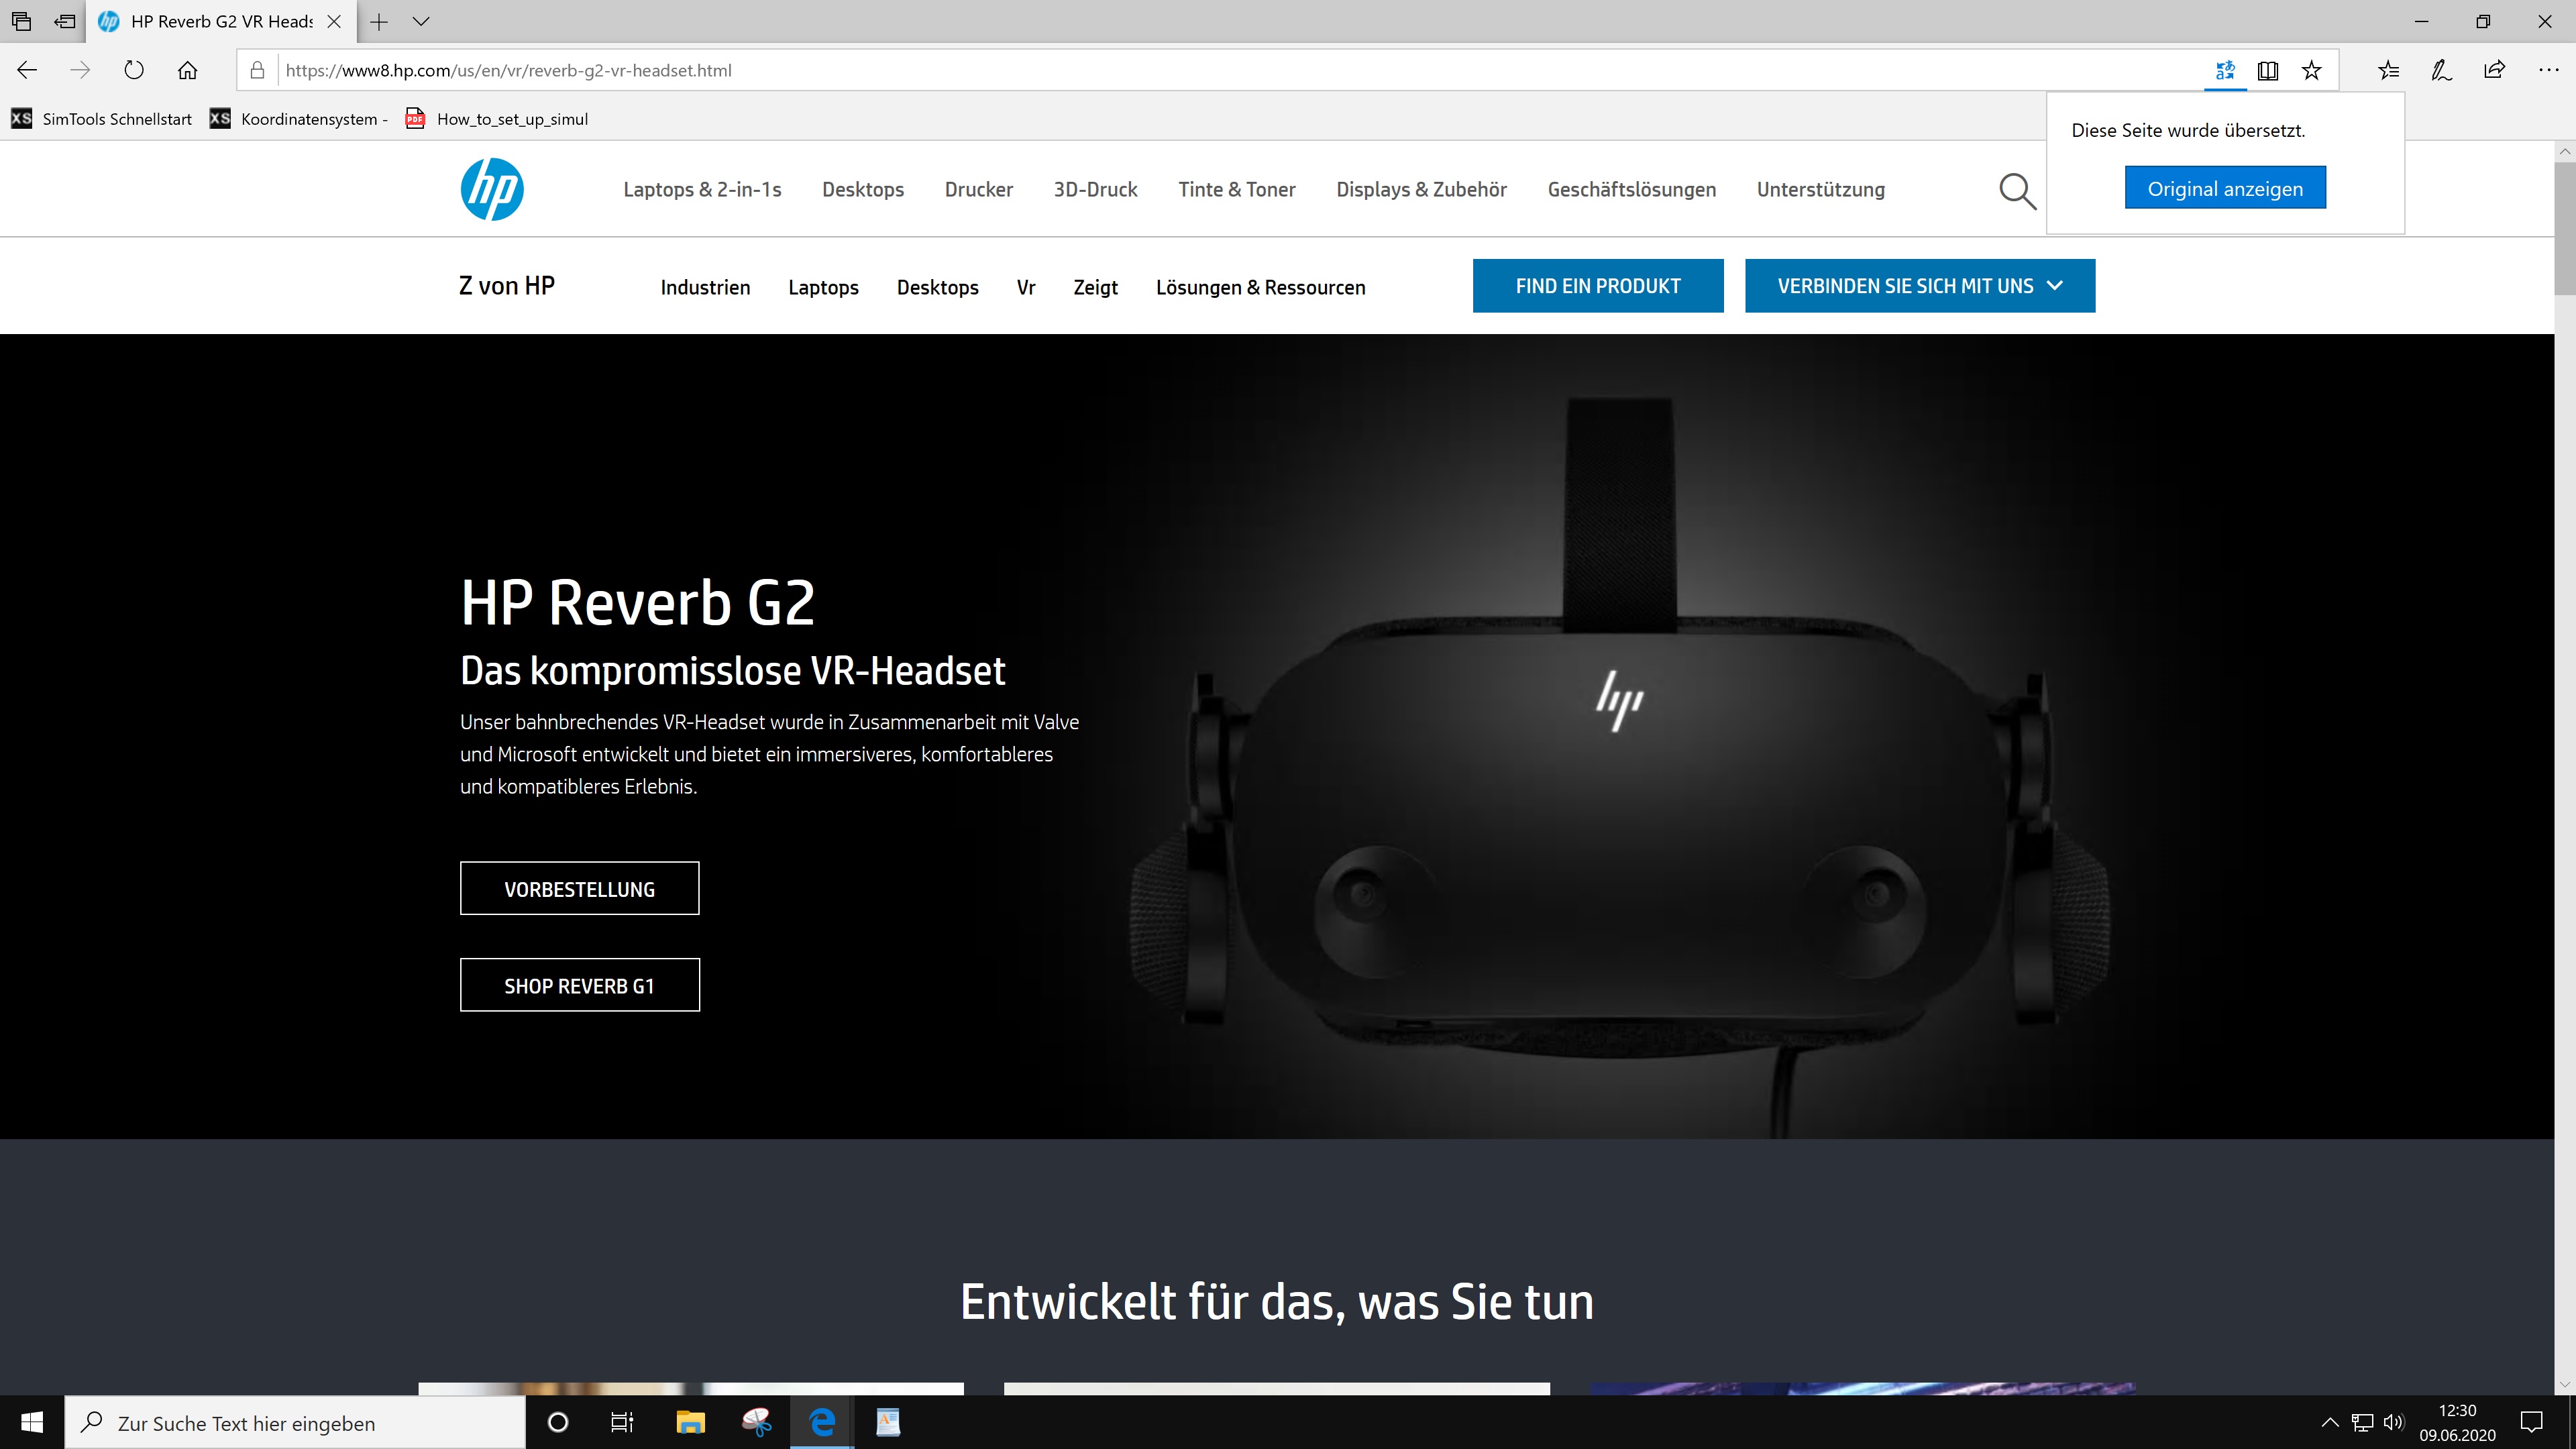Viewport: 2576px width, 1449px height.
Task: Open SimTools Schnellstart bookmark
Action: pyautogui.click(x=102, y=119)
